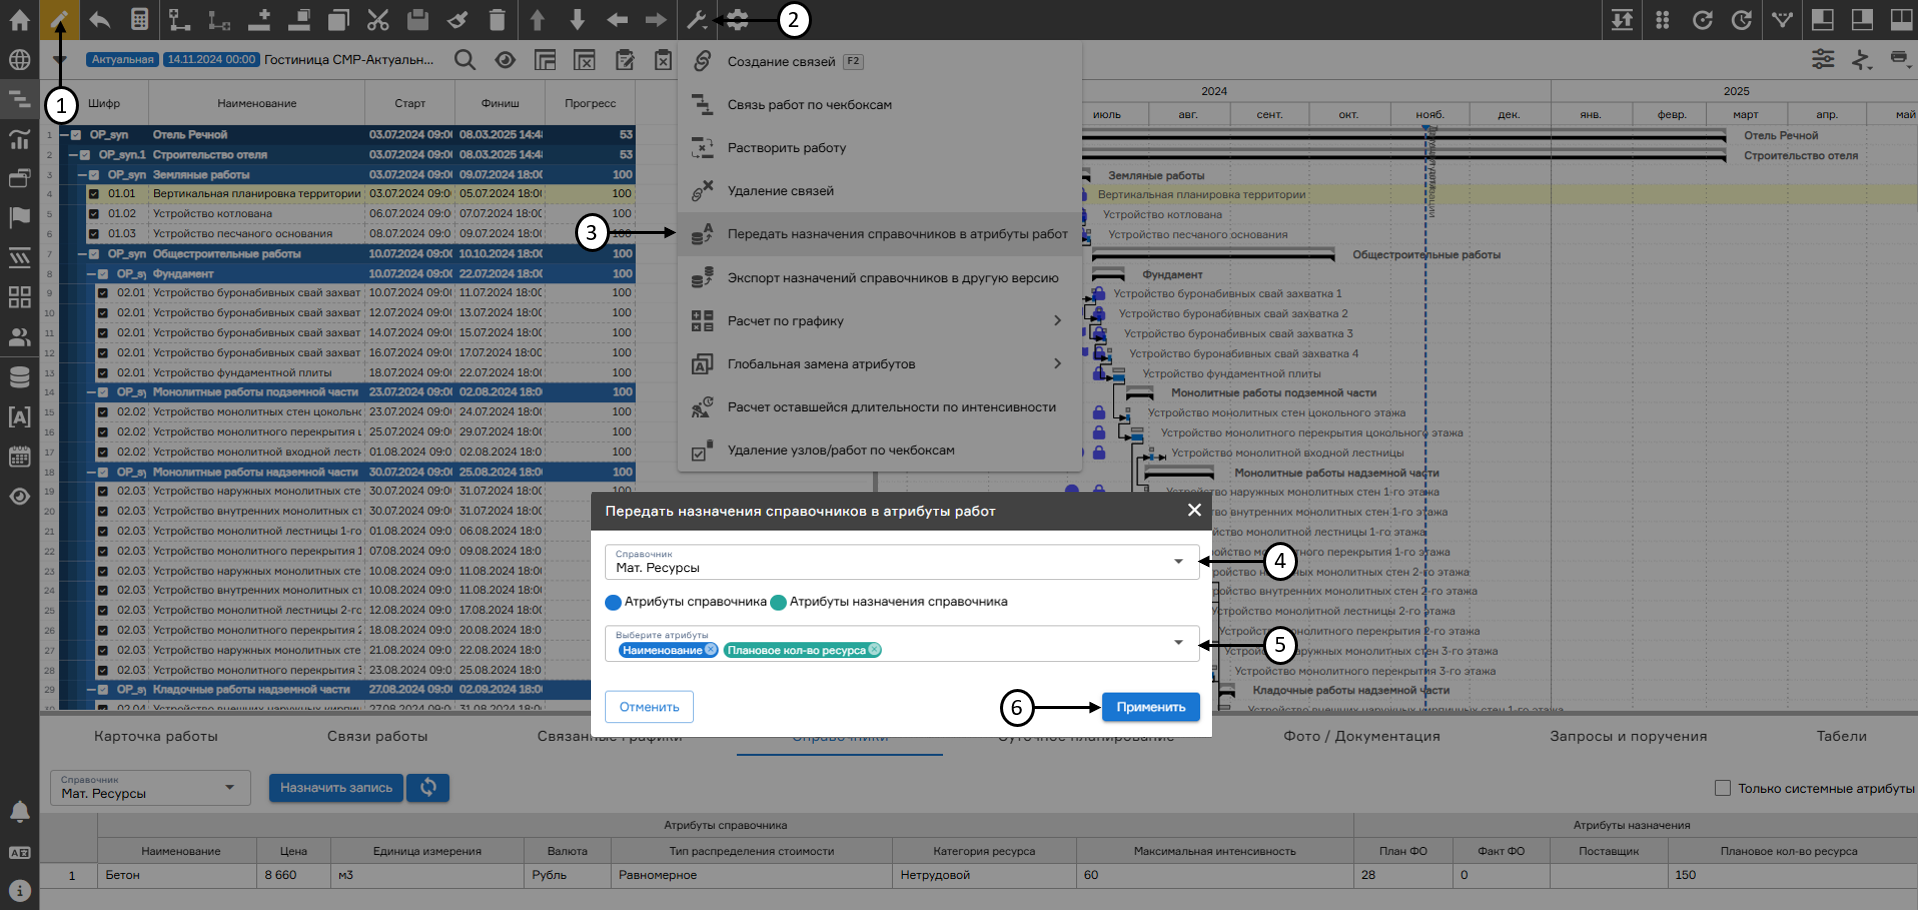Click the move down arrow icon

(577, 20)
